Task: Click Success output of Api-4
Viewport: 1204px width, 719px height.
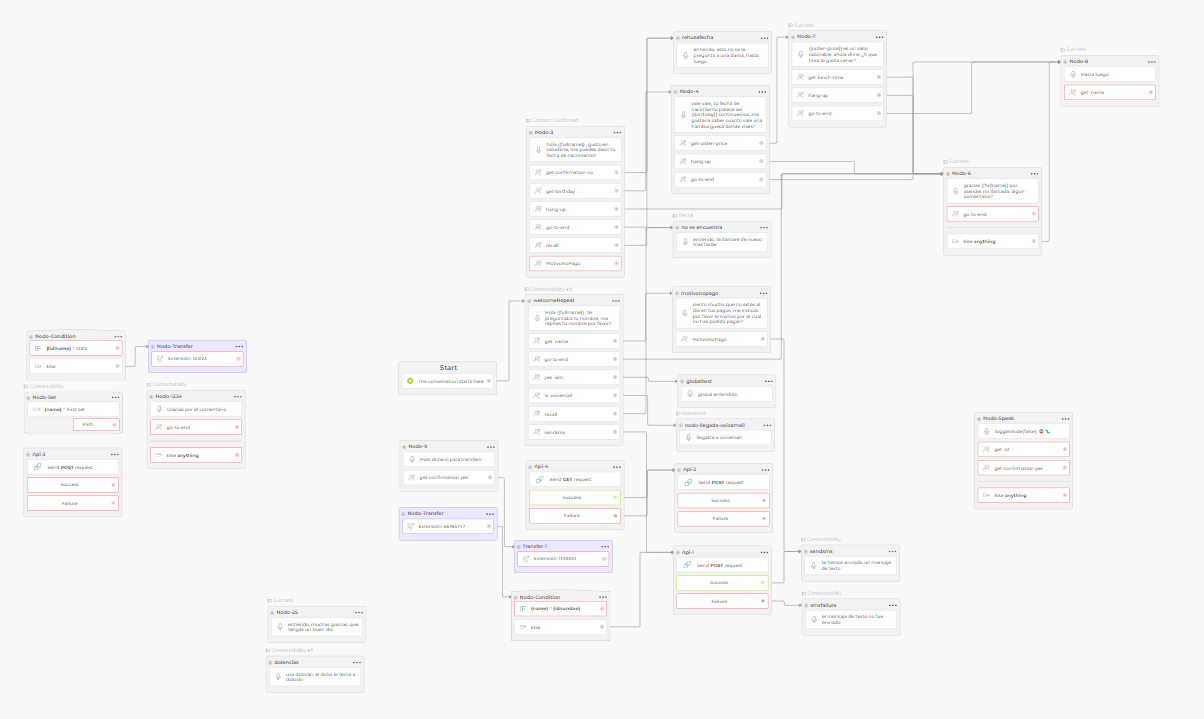Action: point(575,496)
